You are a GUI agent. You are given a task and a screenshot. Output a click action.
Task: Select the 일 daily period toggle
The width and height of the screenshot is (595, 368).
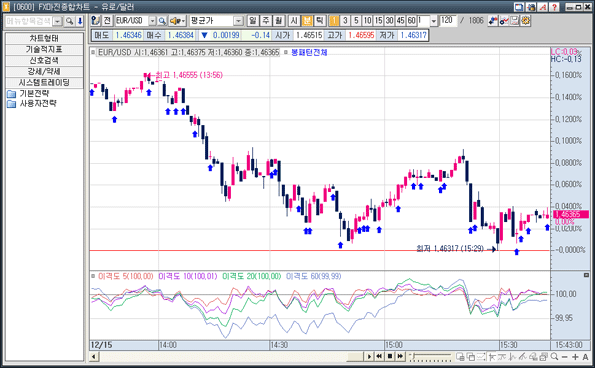tap(252, 20)
